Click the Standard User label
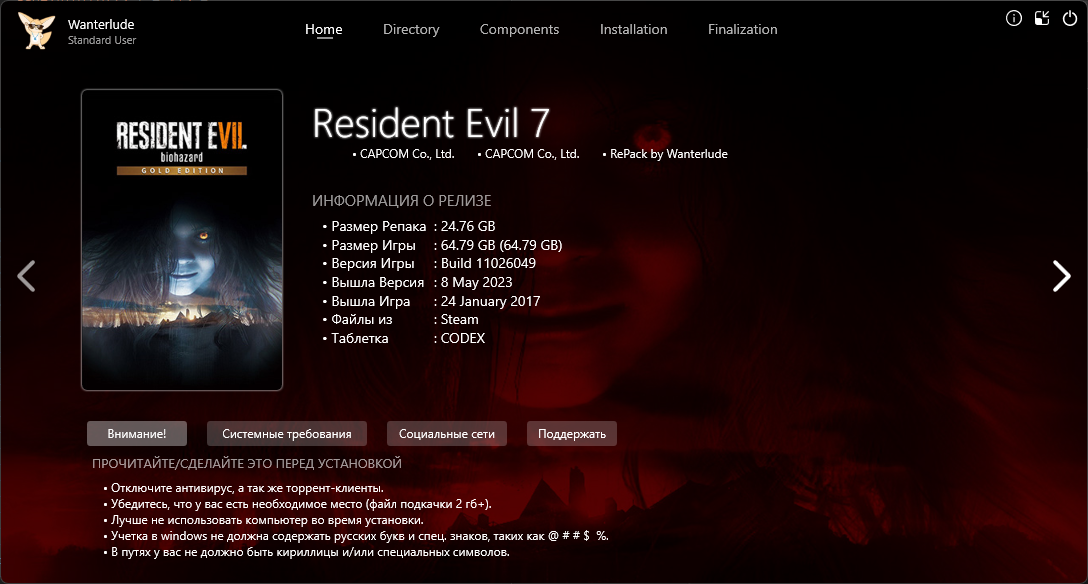The height and width of the screenshot is (584, 1088). pos(102,41)
